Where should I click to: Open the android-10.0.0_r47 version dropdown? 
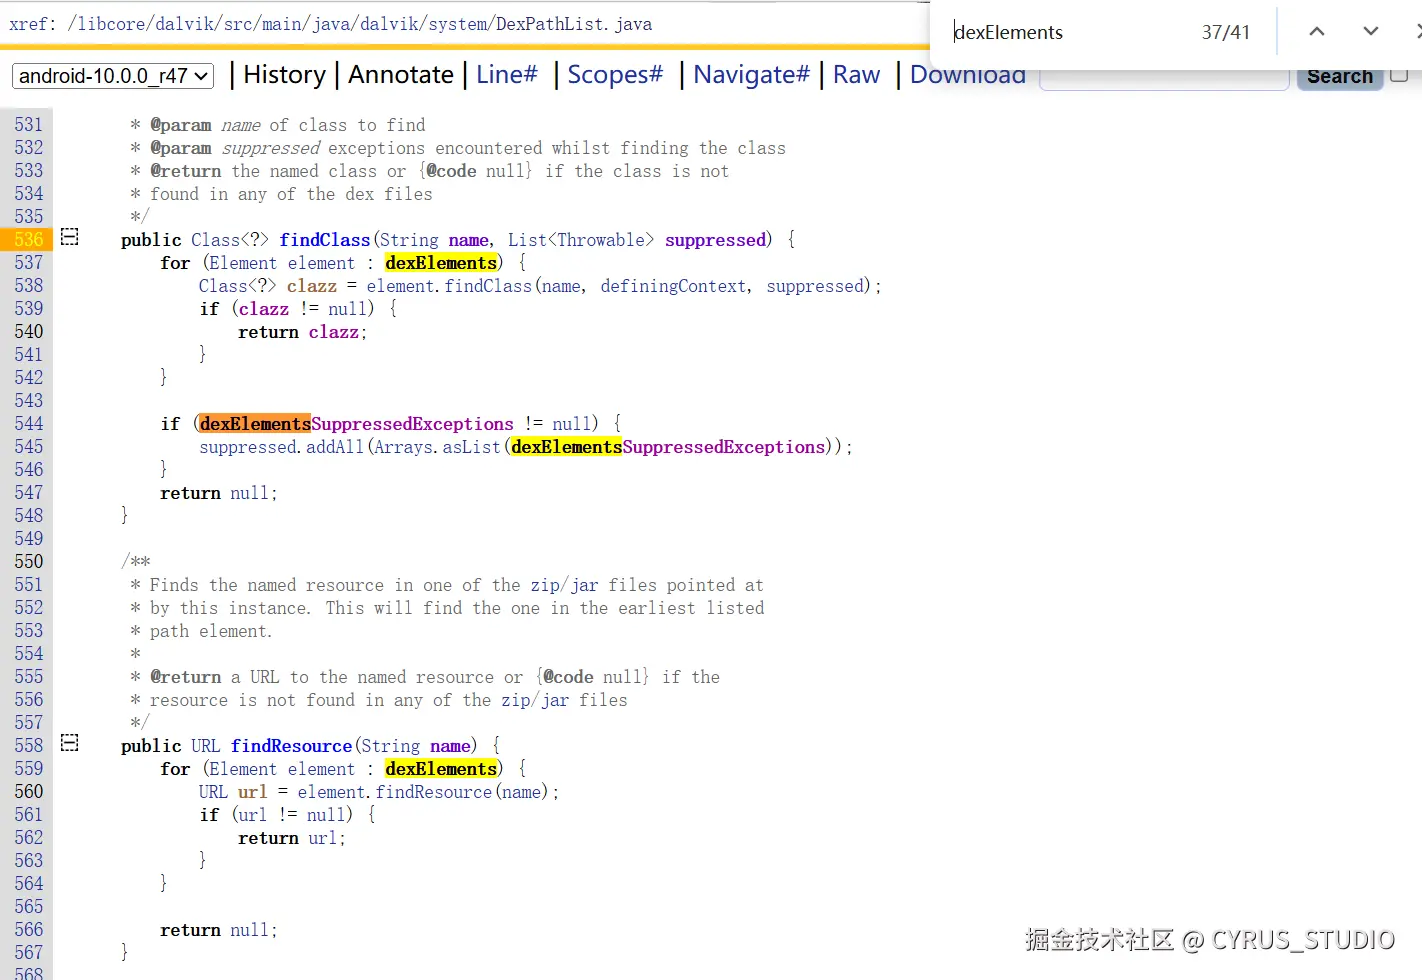(112, 75)
